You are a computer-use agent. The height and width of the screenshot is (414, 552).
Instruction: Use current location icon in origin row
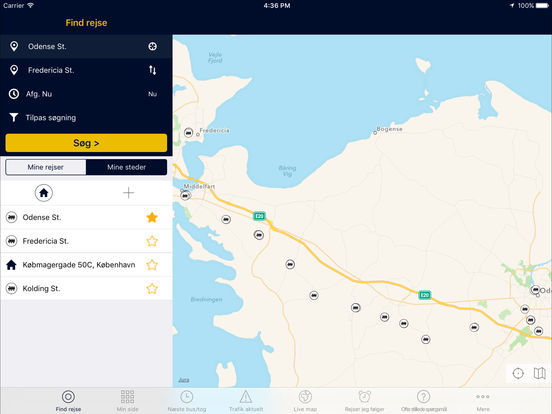[152, 46]
